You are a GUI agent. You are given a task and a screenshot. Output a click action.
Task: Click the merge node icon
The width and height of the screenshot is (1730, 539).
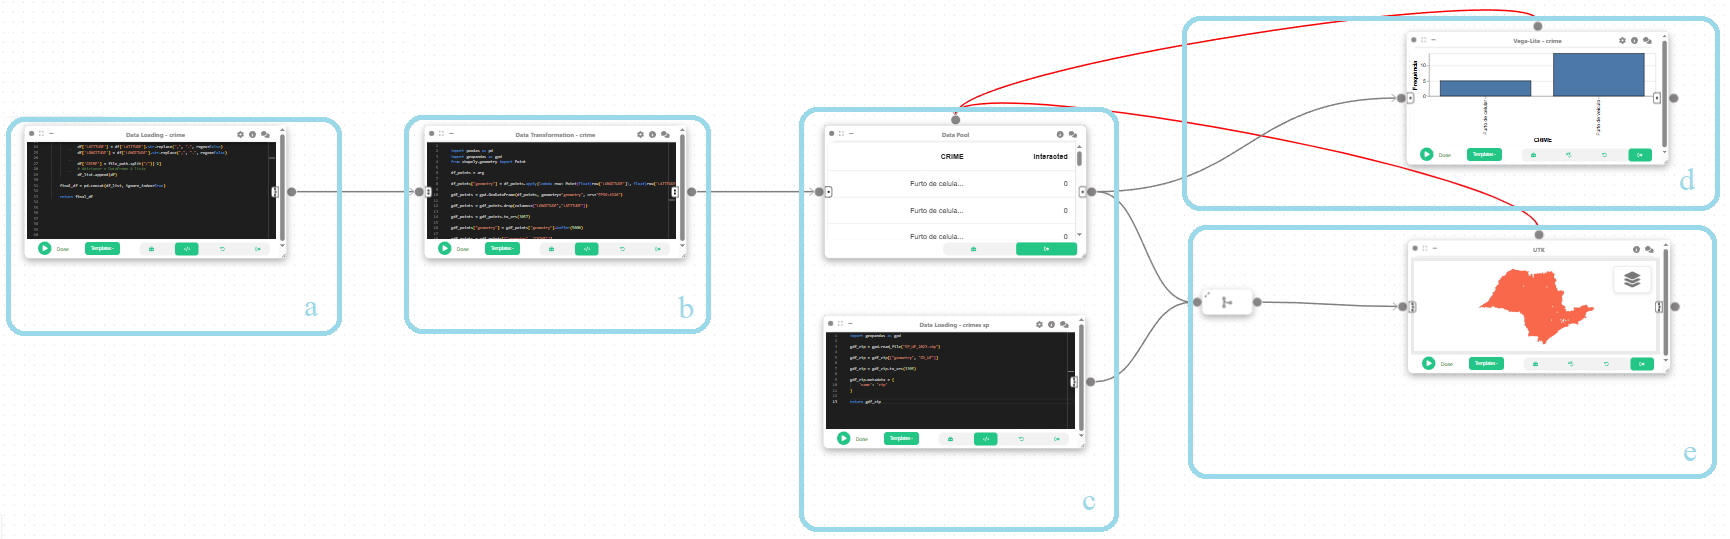[1227, 302]
